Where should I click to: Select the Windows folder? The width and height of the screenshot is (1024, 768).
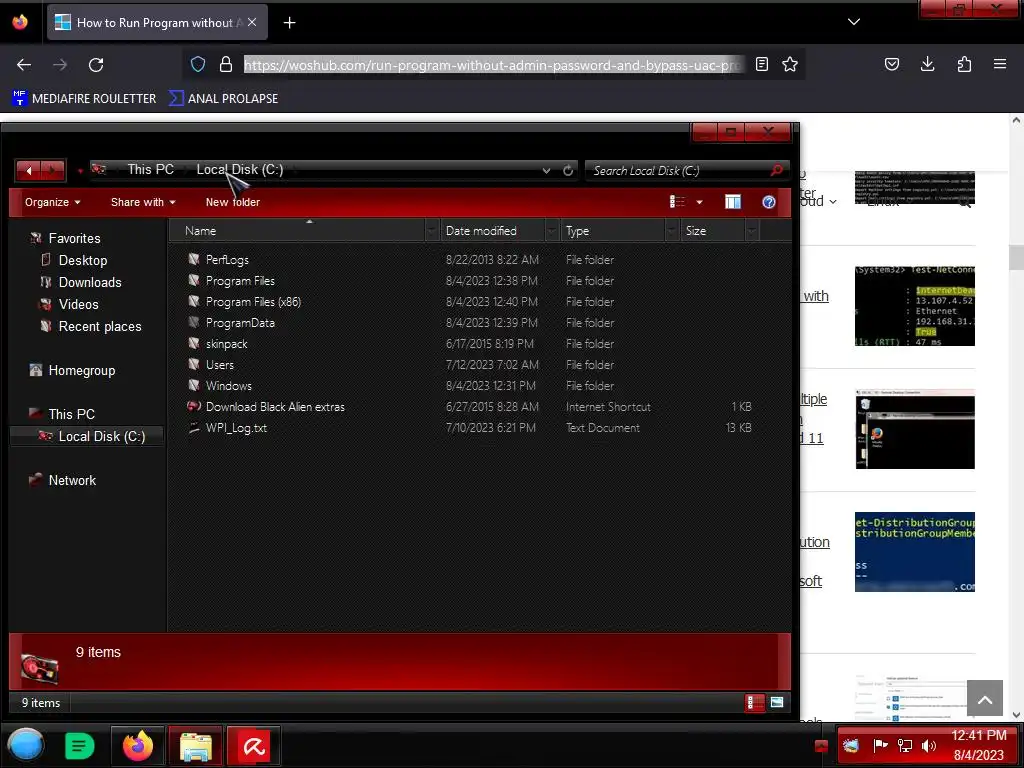[x=228, y=386]
